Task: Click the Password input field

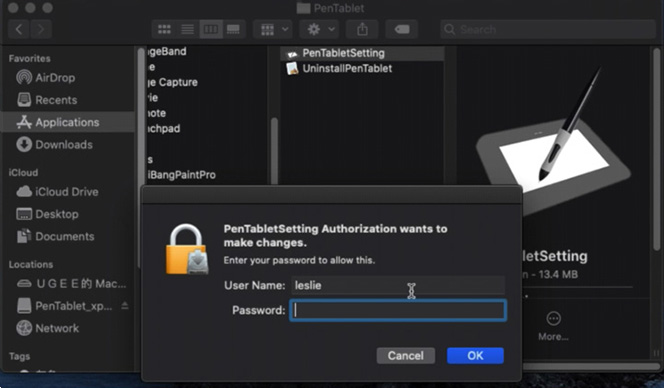Action: coord(398,310)
